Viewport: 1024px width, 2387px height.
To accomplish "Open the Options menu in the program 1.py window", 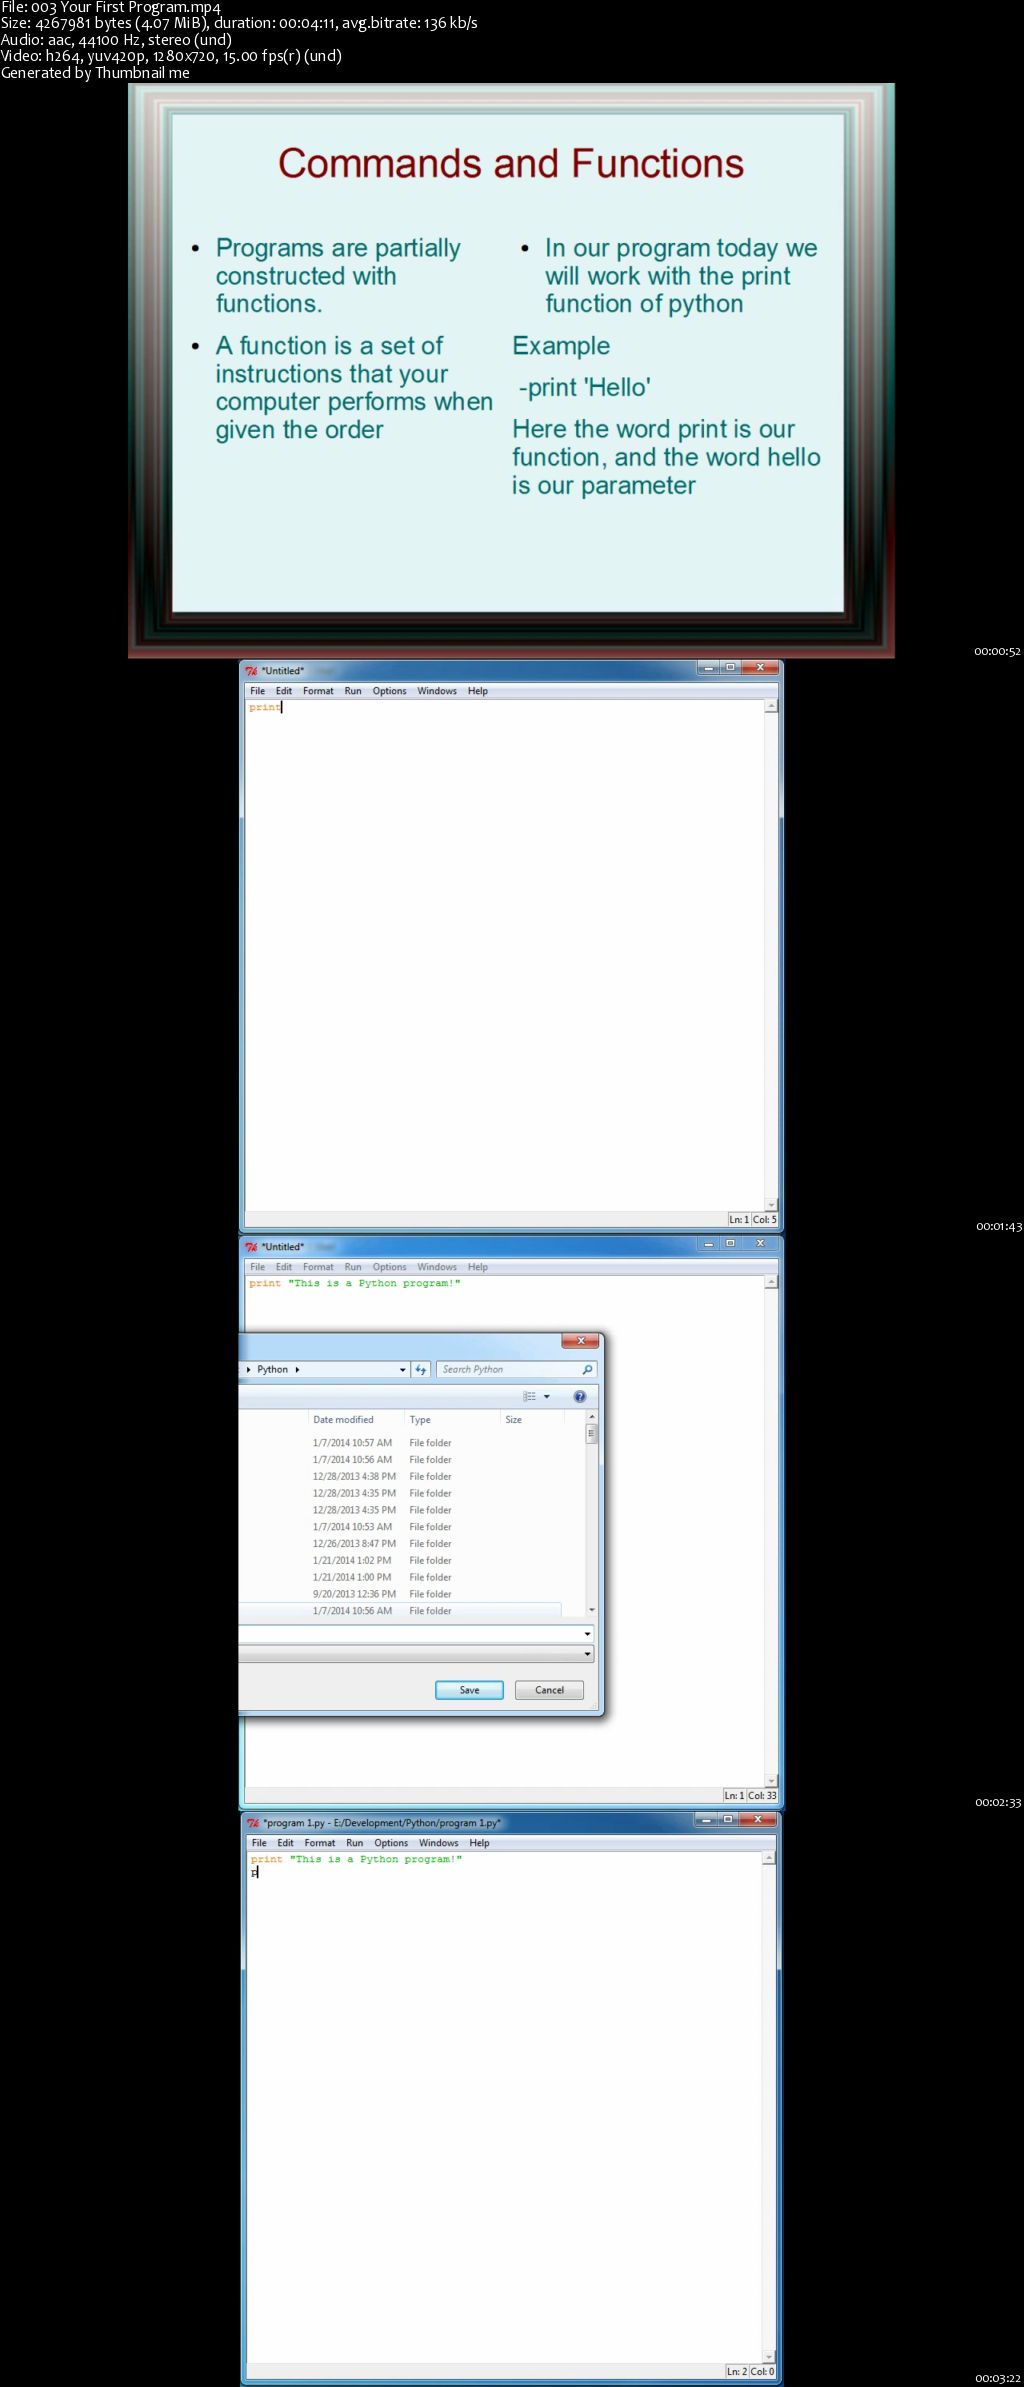I will (x=391, y=1842).
